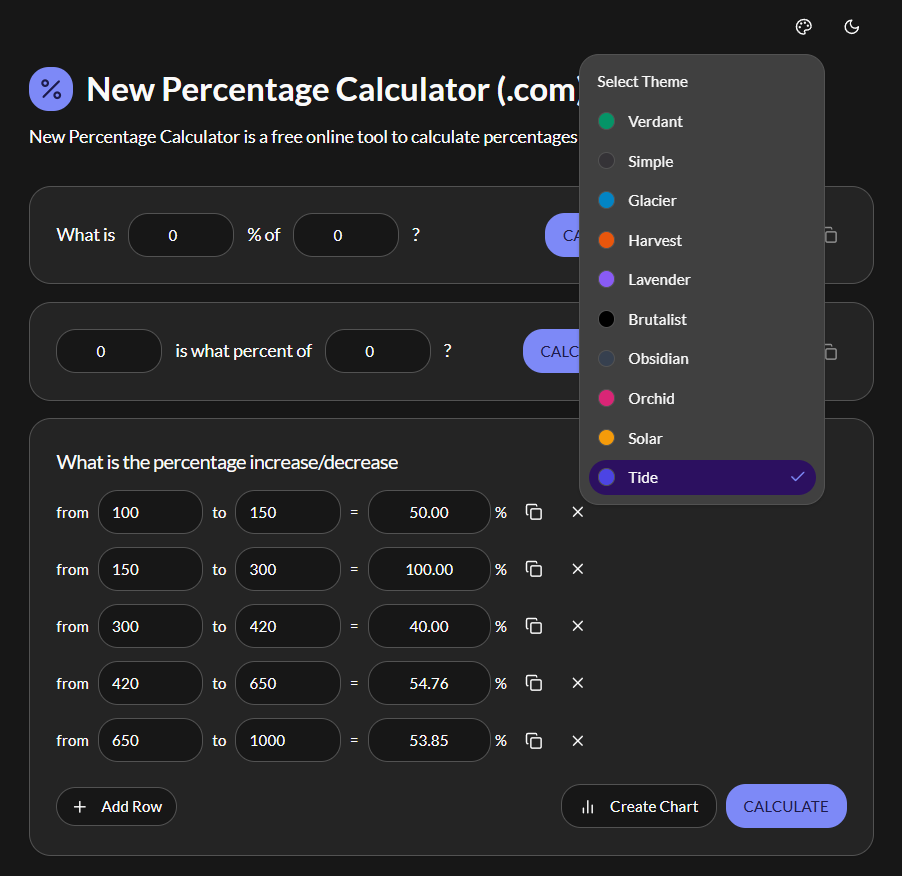Click the first '% of' input box
The width and height of the screenshot is (902, 876).
(x=346, y=235)
